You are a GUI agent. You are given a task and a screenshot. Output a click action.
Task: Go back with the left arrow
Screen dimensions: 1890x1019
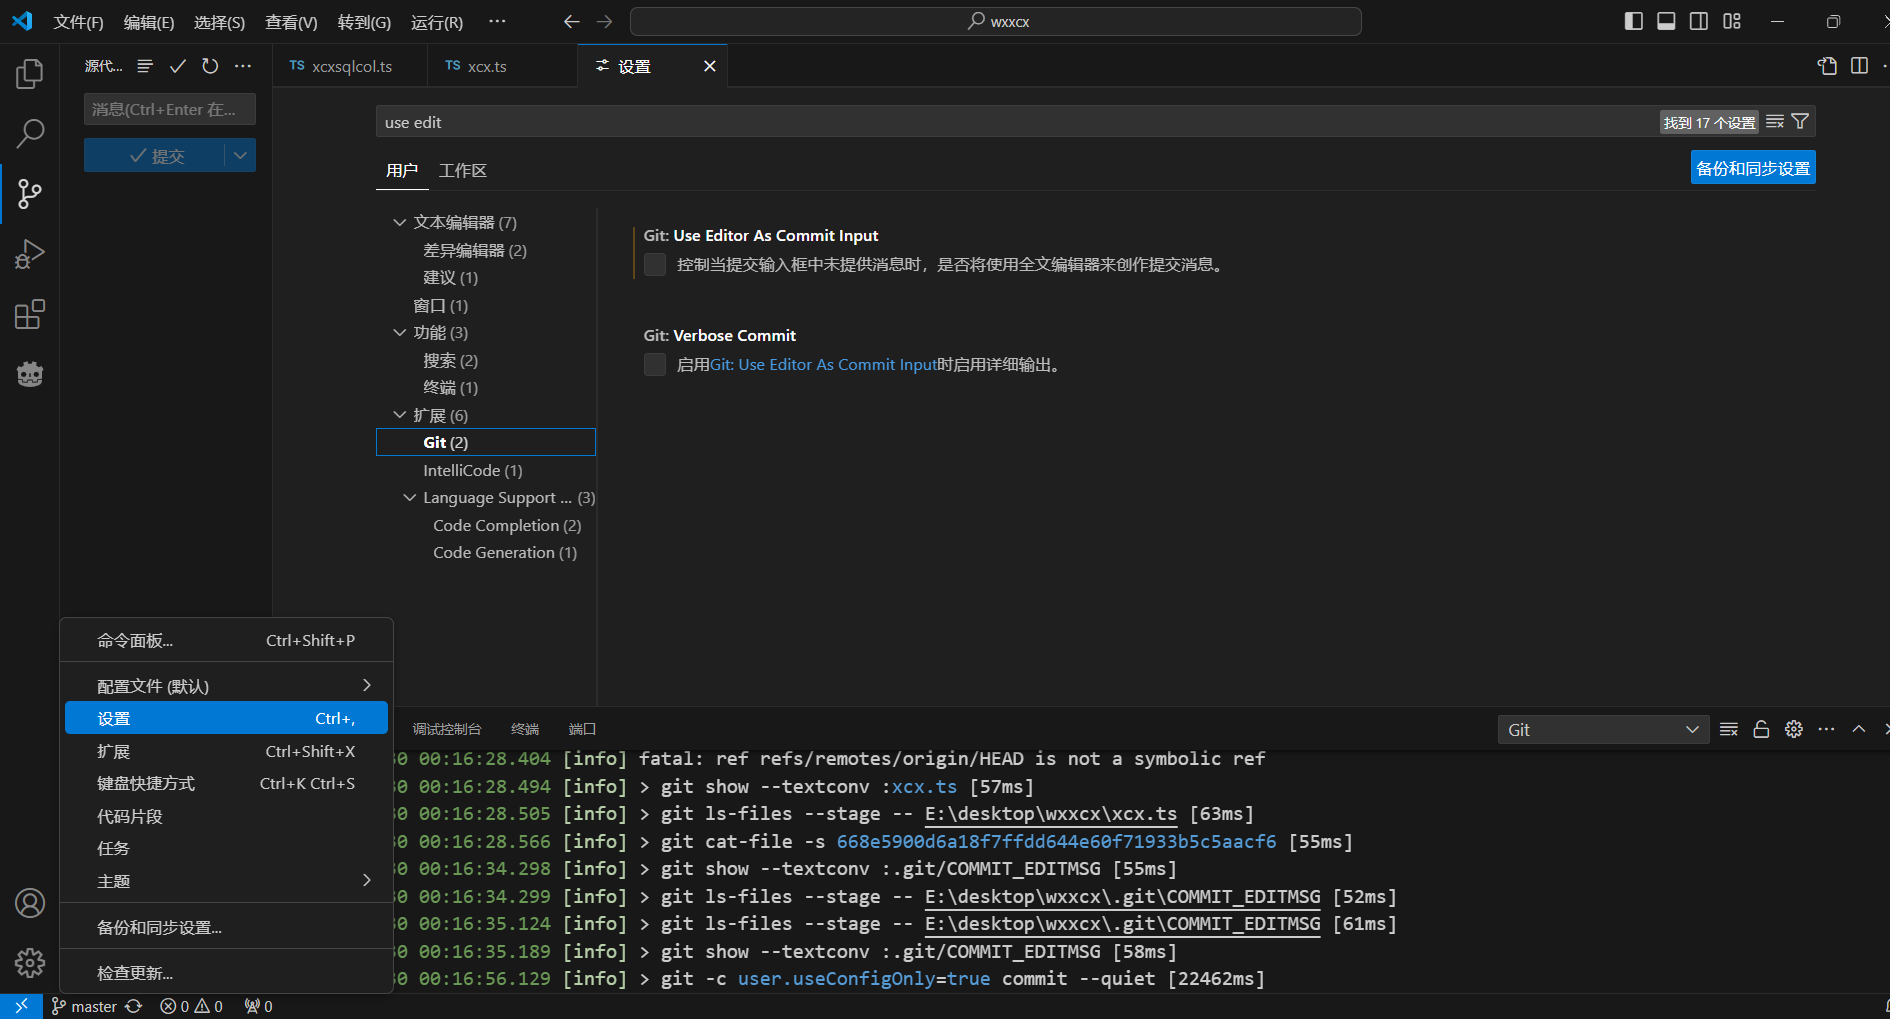(x=571, y=21)
